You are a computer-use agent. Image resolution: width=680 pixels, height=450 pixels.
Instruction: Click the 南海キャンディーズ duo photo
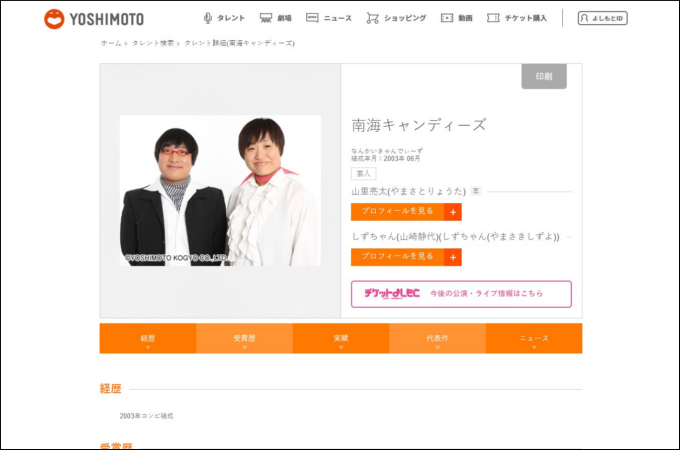click(x=220, y=190)
